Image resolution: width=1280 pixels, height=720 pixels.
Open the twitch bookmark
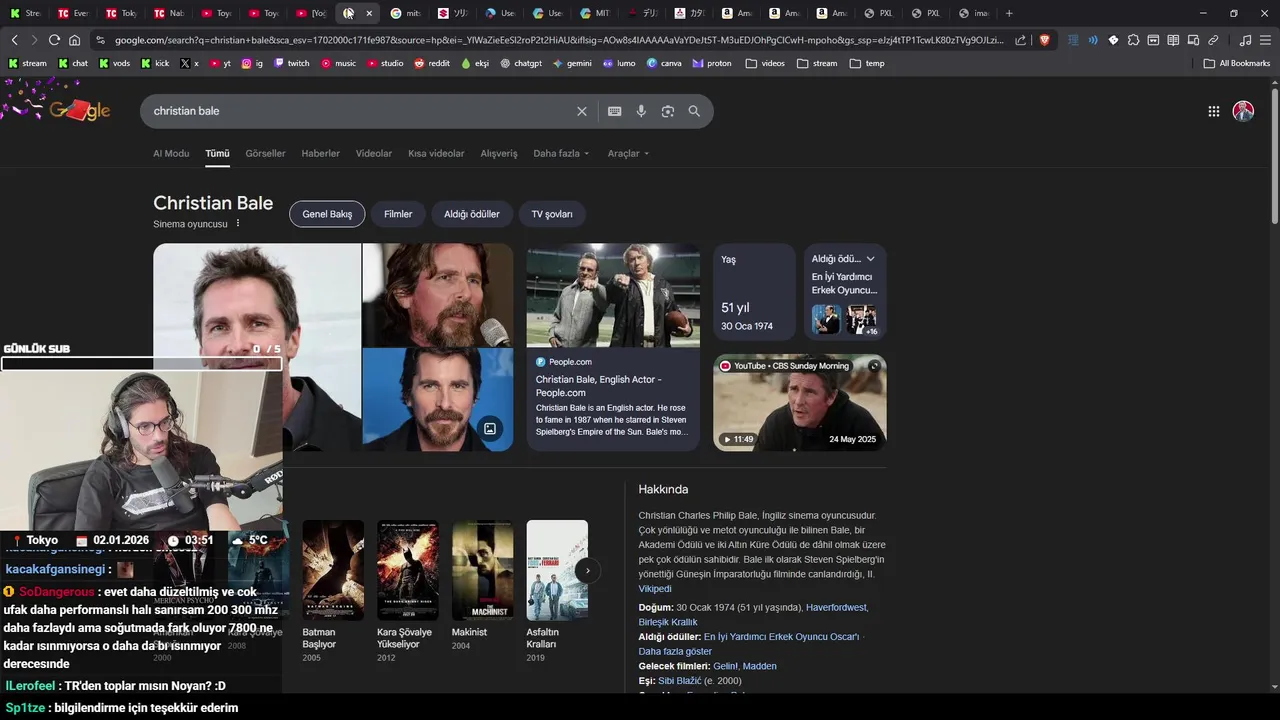click(291, 63)
